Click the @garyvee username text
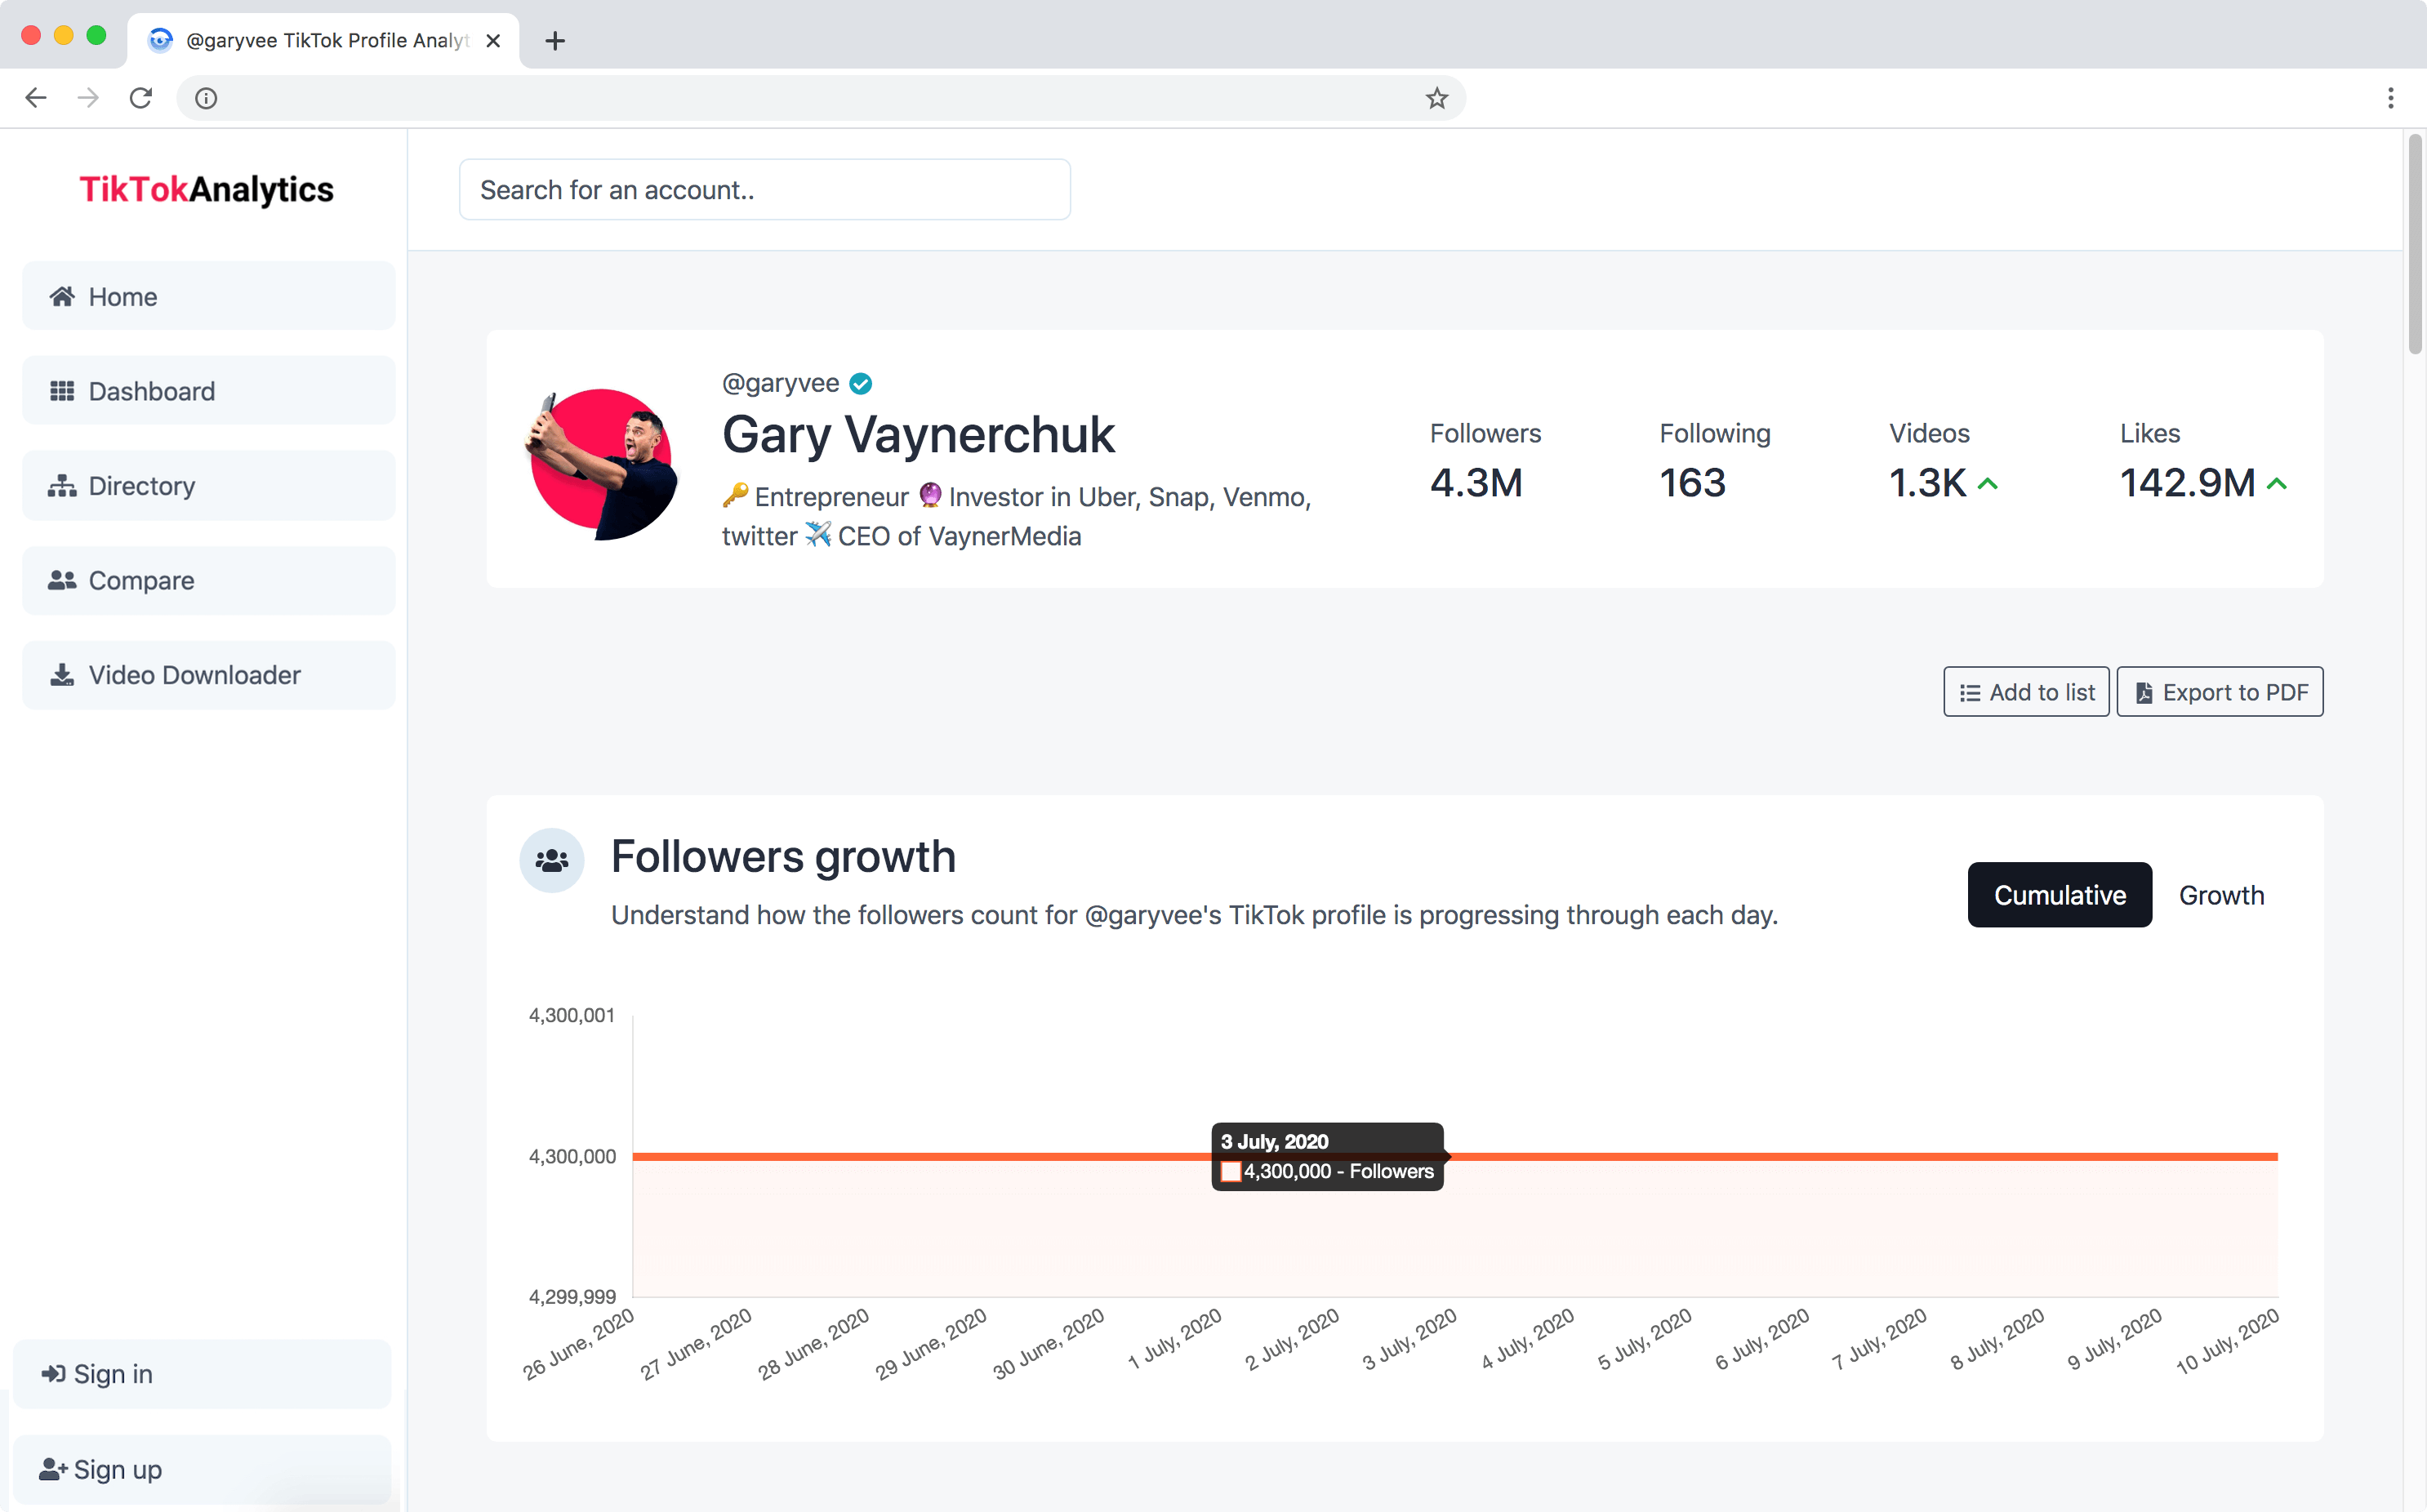 click(780, 383)
